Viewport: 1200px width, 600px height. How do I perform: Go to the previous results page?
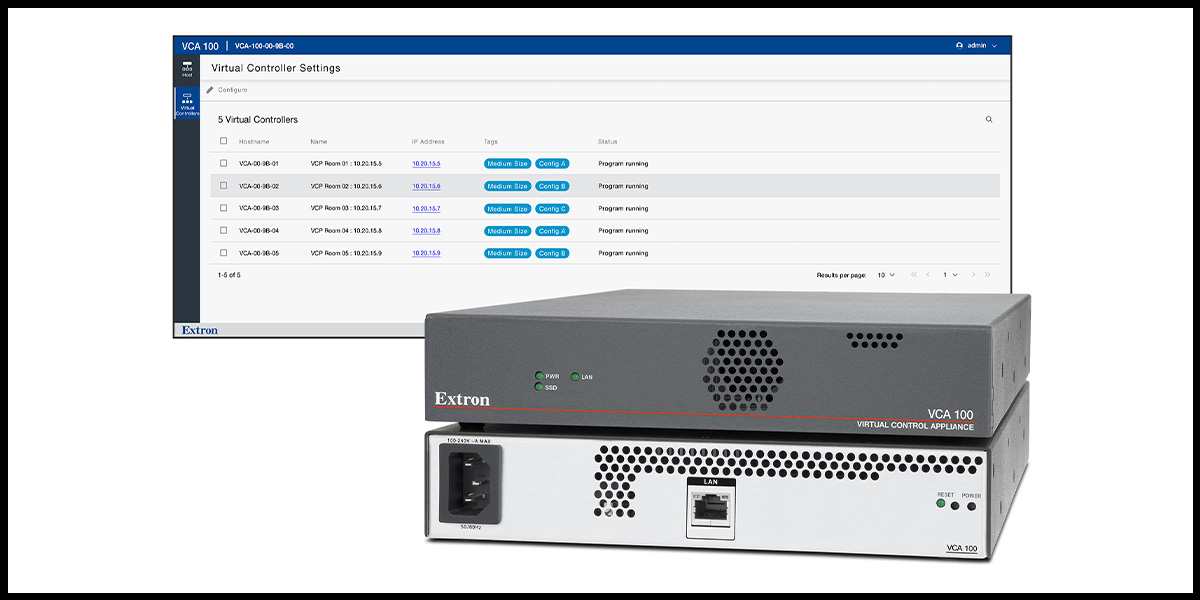pos(927,274)
